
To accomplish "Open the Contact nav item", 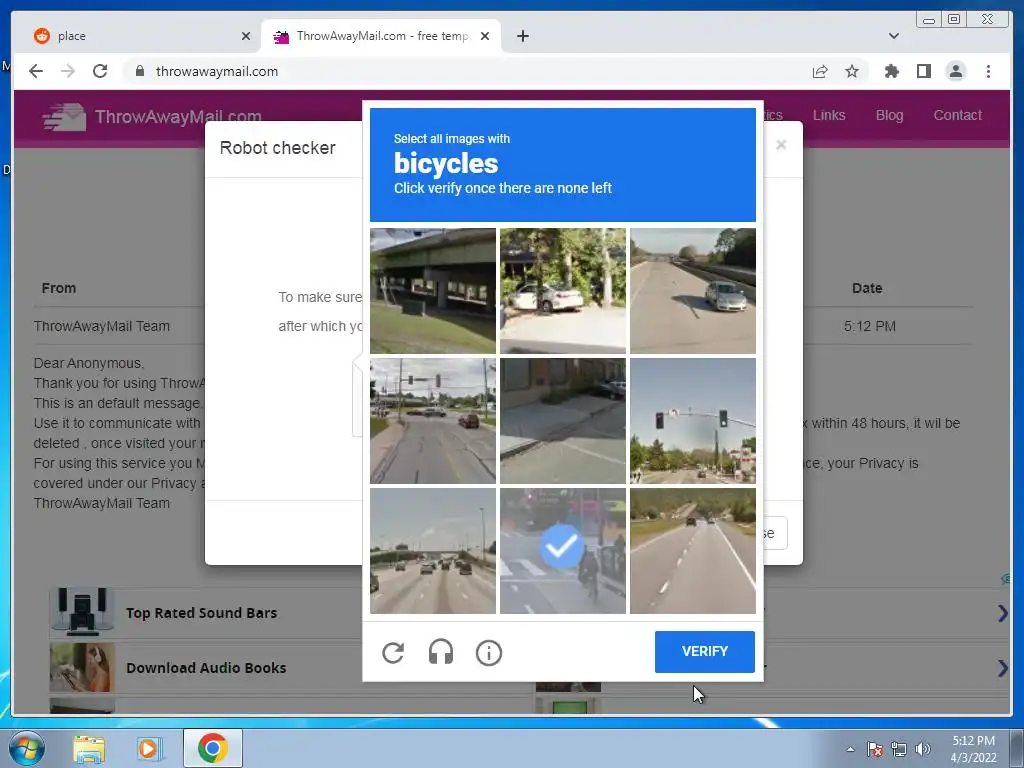I will pyautogui.click(x=957, y=115).
